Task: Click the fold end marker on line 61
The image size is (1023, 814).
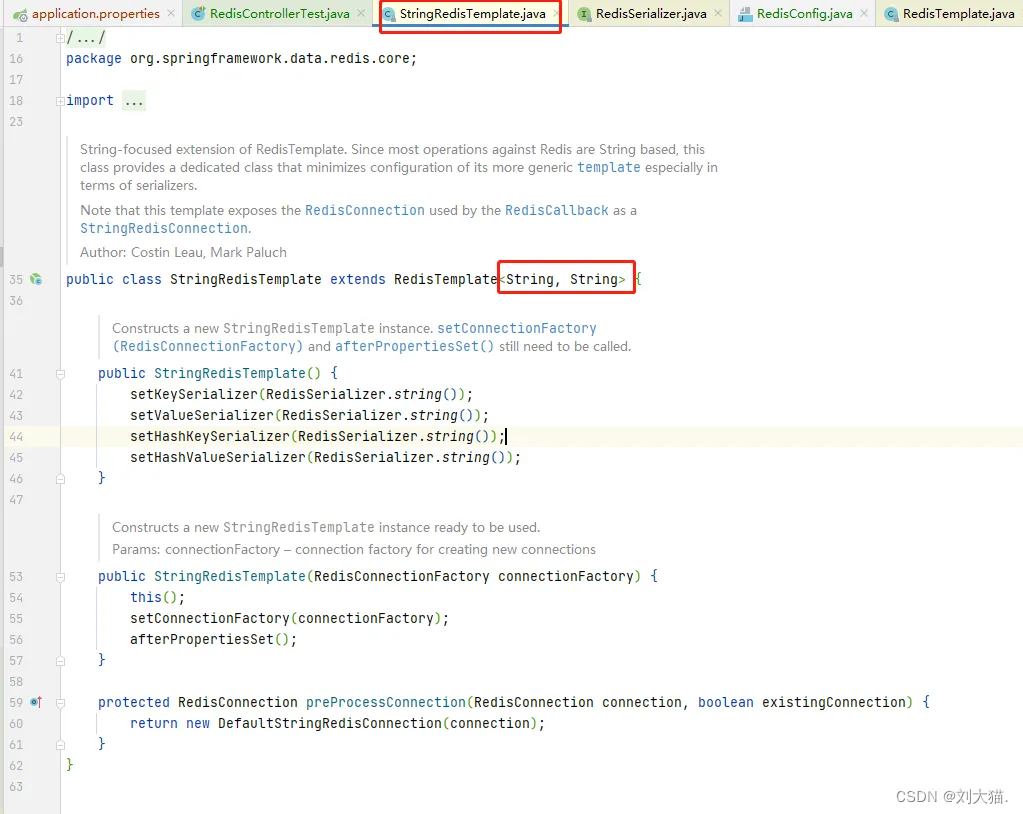Action: coord(60,744)
